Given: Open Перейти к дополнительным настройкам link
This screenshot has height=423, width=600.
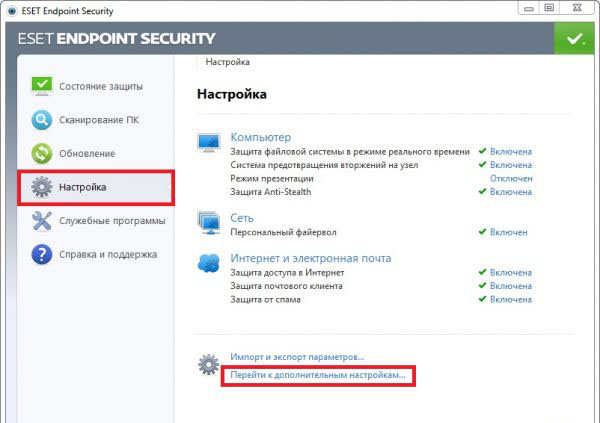Looking at the screenshot, I should click(318, 374).
